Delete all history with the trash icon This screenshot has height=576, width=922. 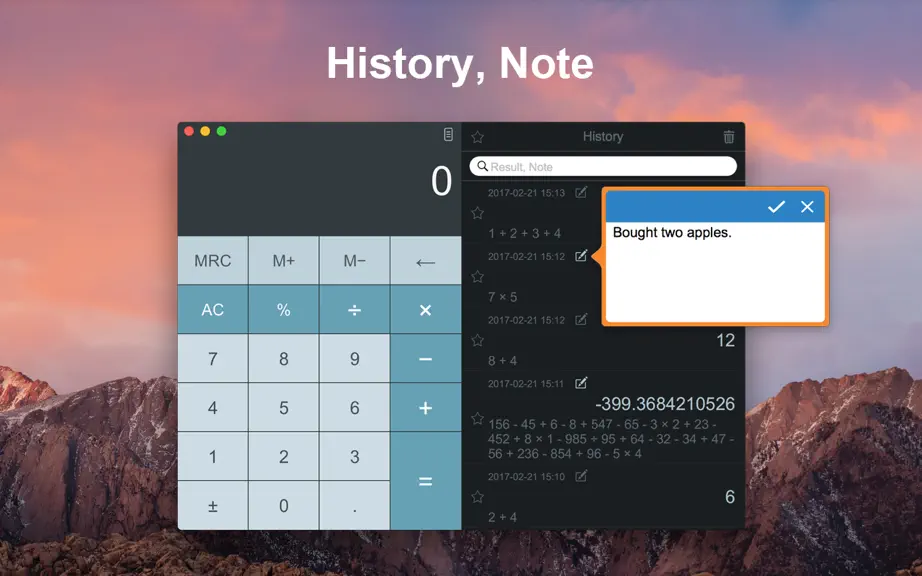pos(729,137)
